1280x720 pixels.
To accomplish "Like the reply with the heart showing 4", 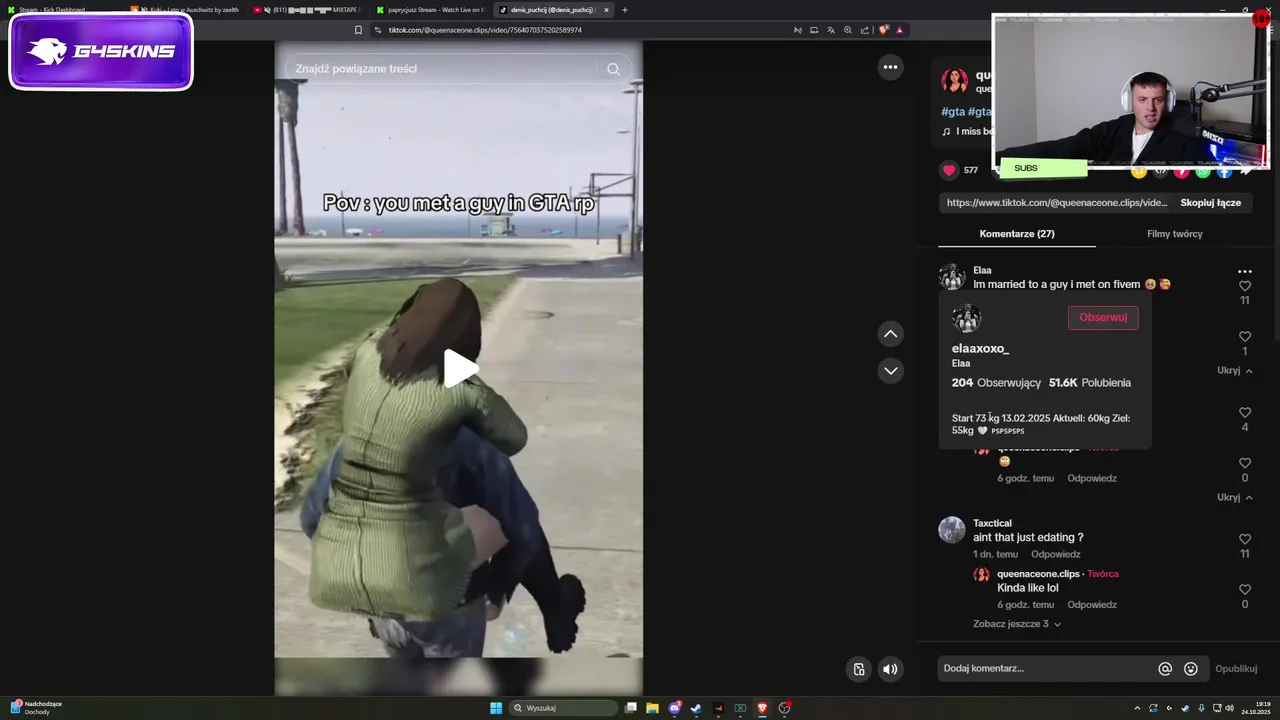I will 1245,413.
